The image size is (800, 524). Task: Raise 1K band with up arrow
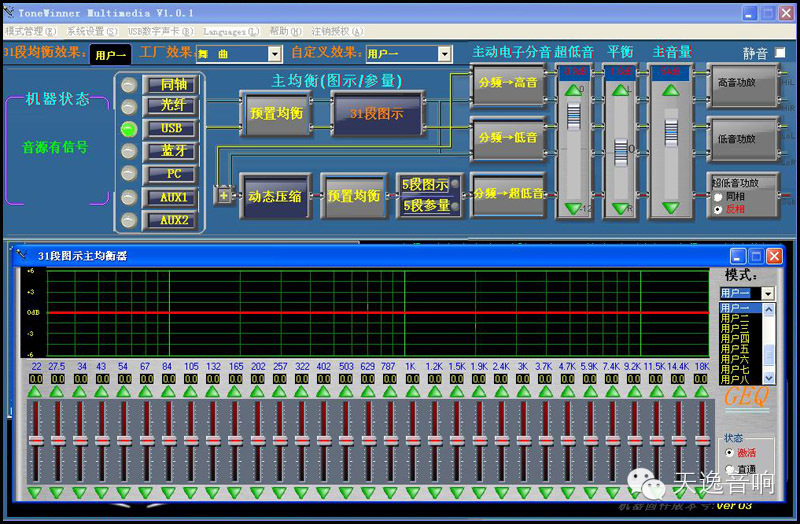click(412, 392)
